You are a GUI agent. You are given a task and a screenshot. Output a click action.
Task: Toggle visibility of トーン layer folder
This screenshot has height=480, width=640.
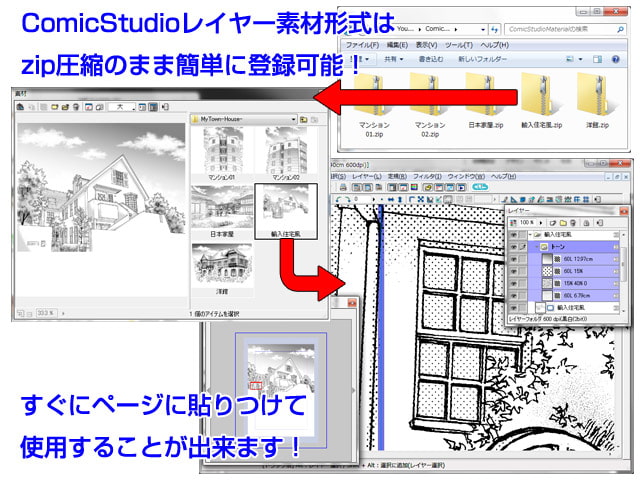tap(515, 245)
